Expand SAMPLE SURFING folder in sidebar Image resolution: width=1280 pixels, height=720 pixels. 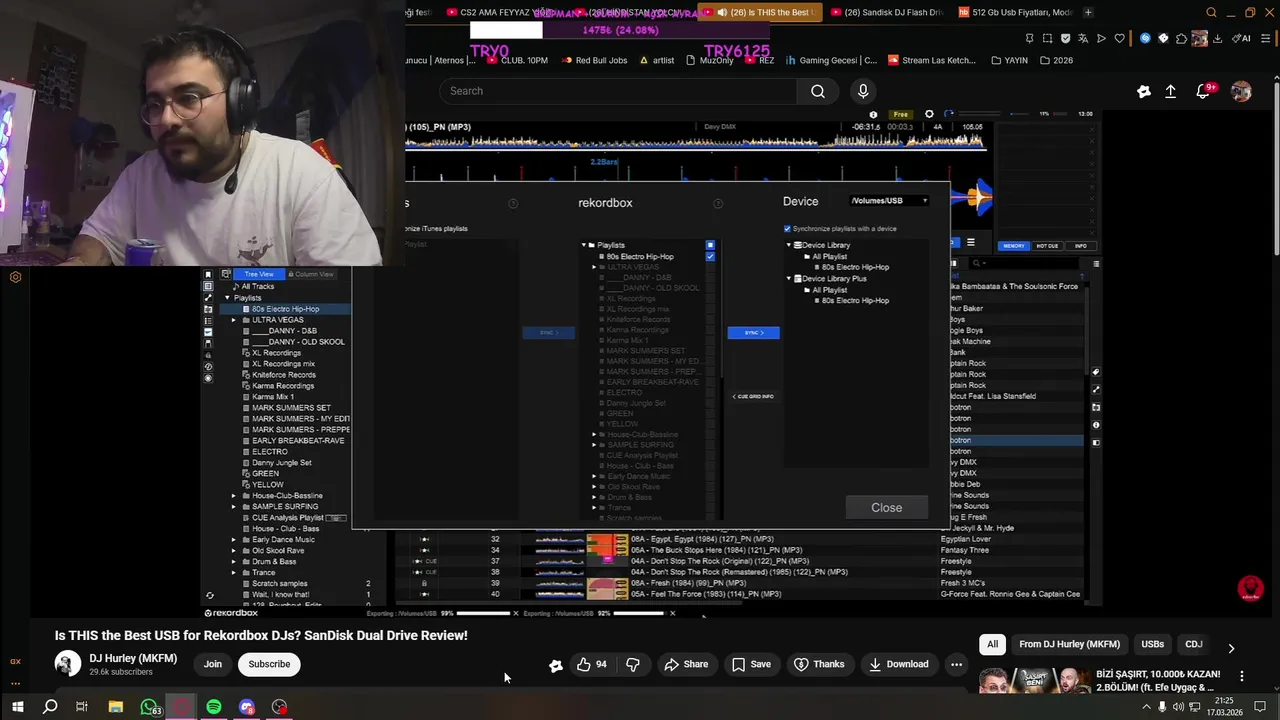point(234,507)
